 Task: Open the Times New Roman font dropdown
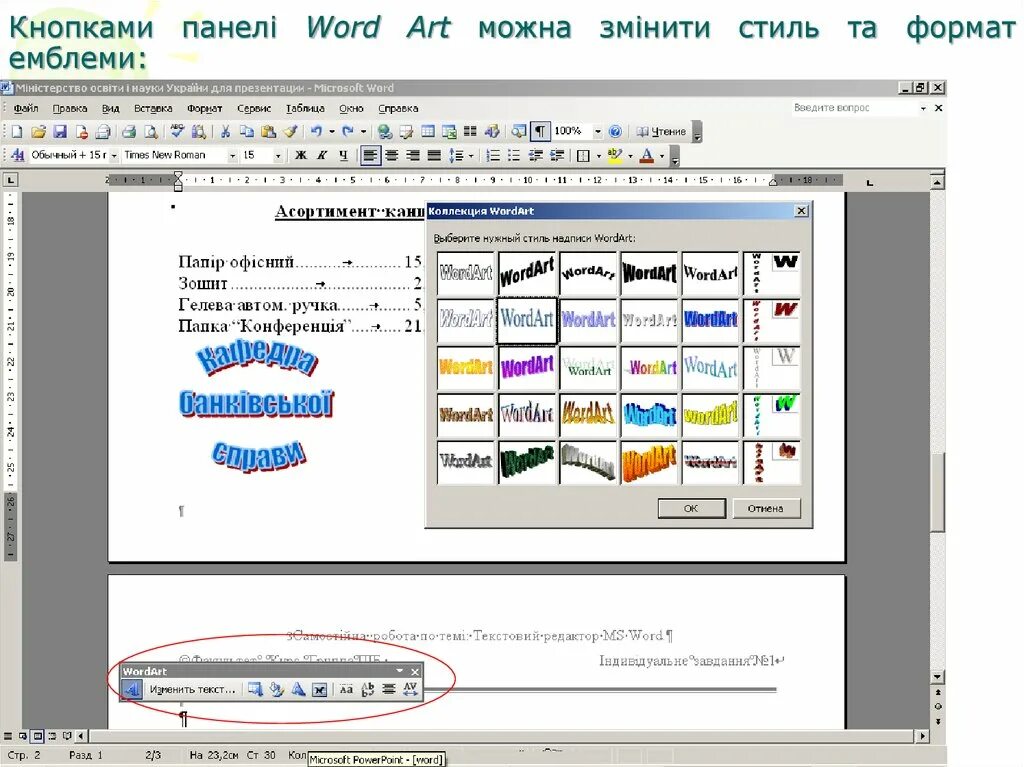coord(232,155)
